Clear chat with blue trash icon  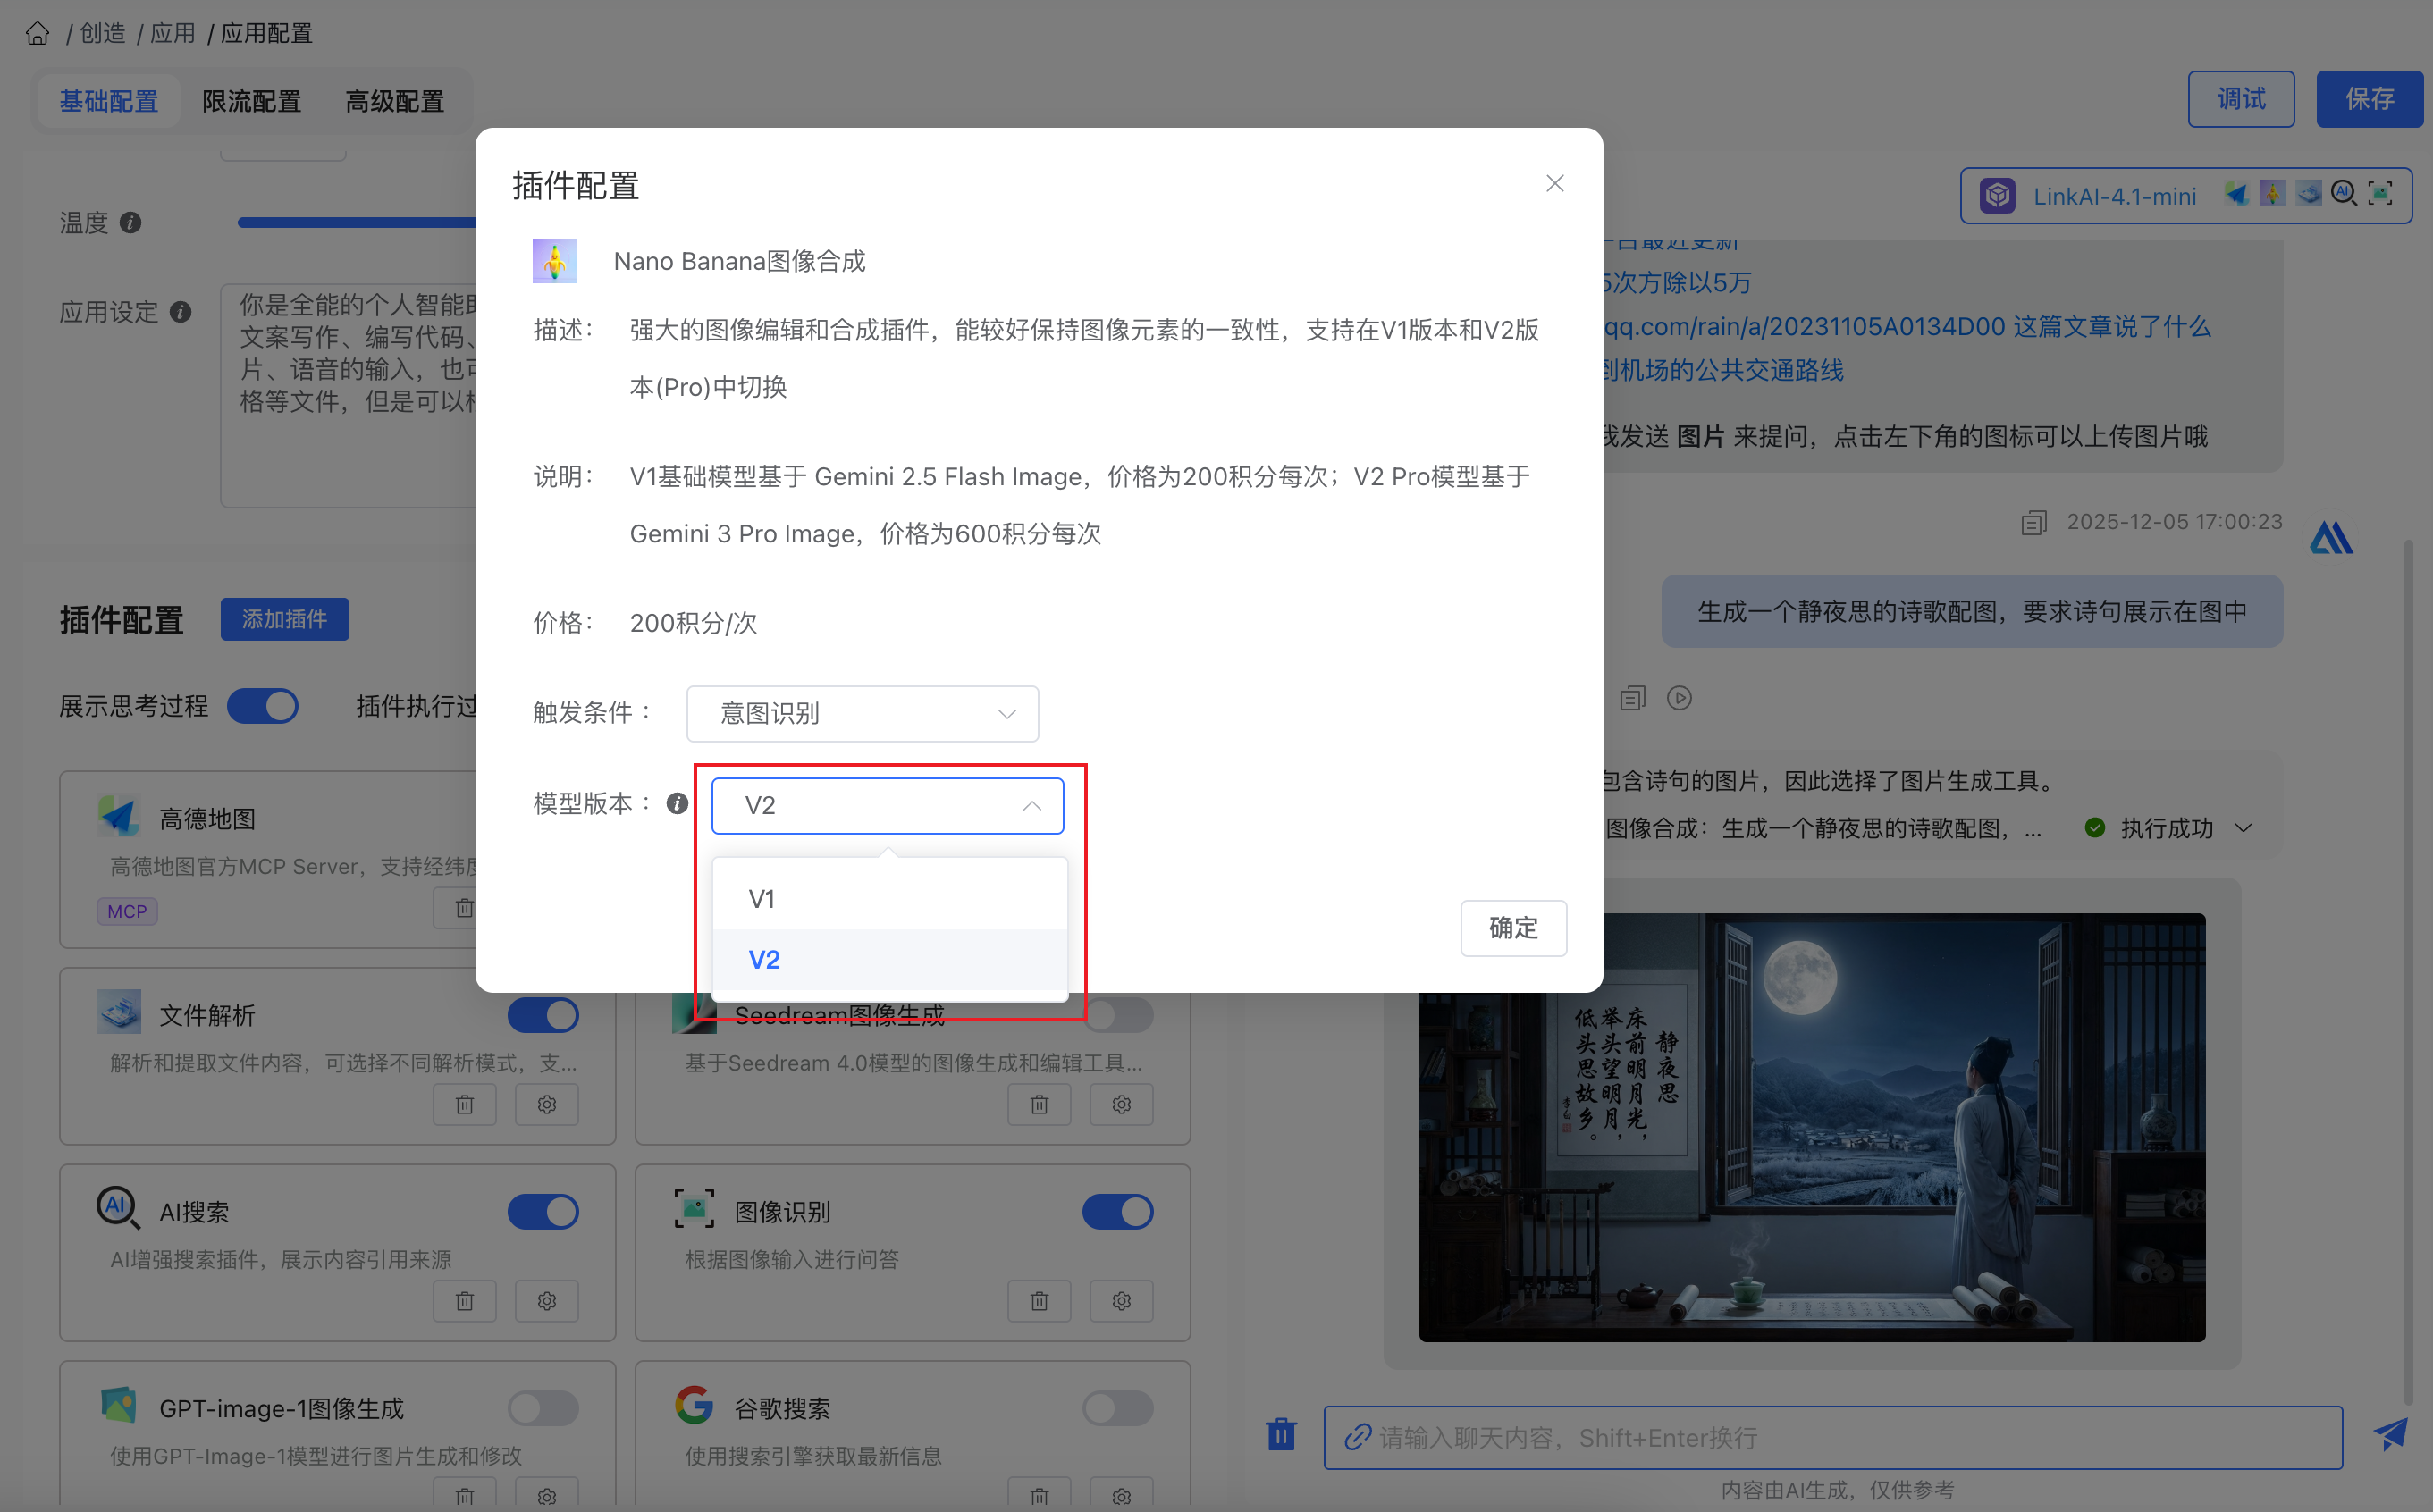pos(1281,1436)
